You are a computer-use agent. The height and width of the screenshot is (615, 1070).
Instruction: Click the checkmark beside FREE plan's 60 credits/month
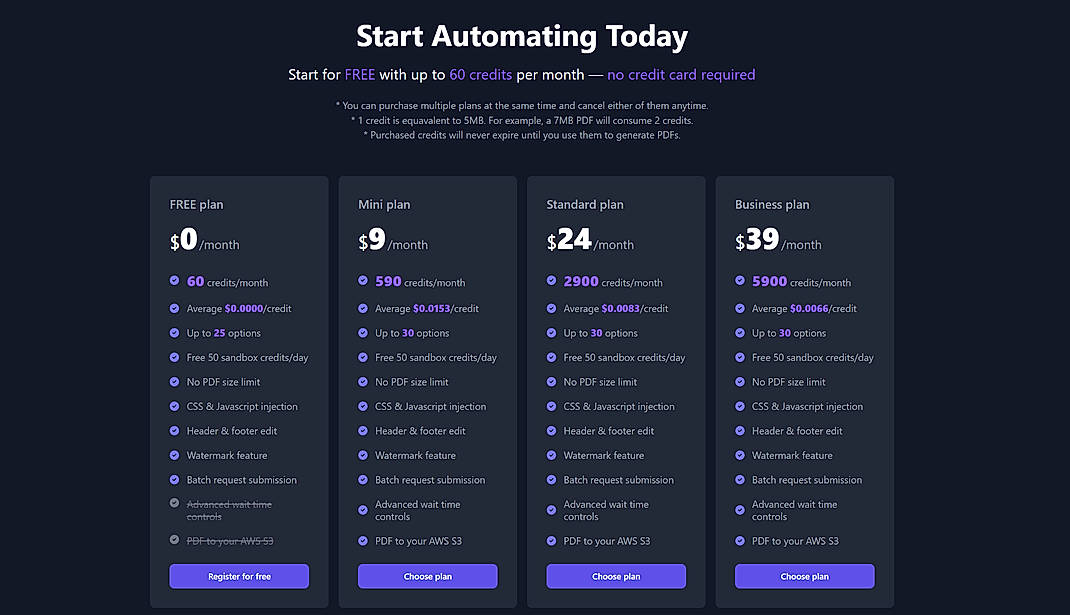coord(174,281)
